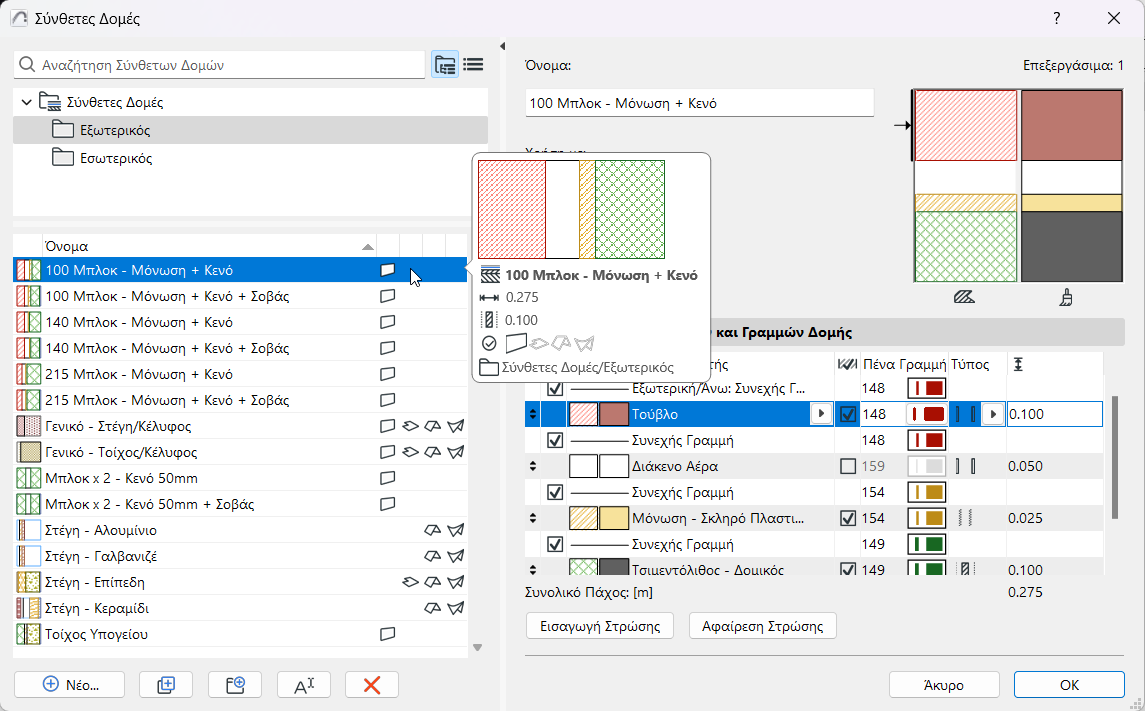Click slab usage icon of Στέγη - Επίπεδη
This screenshot has width=1145, height=711.
point(410,583)
